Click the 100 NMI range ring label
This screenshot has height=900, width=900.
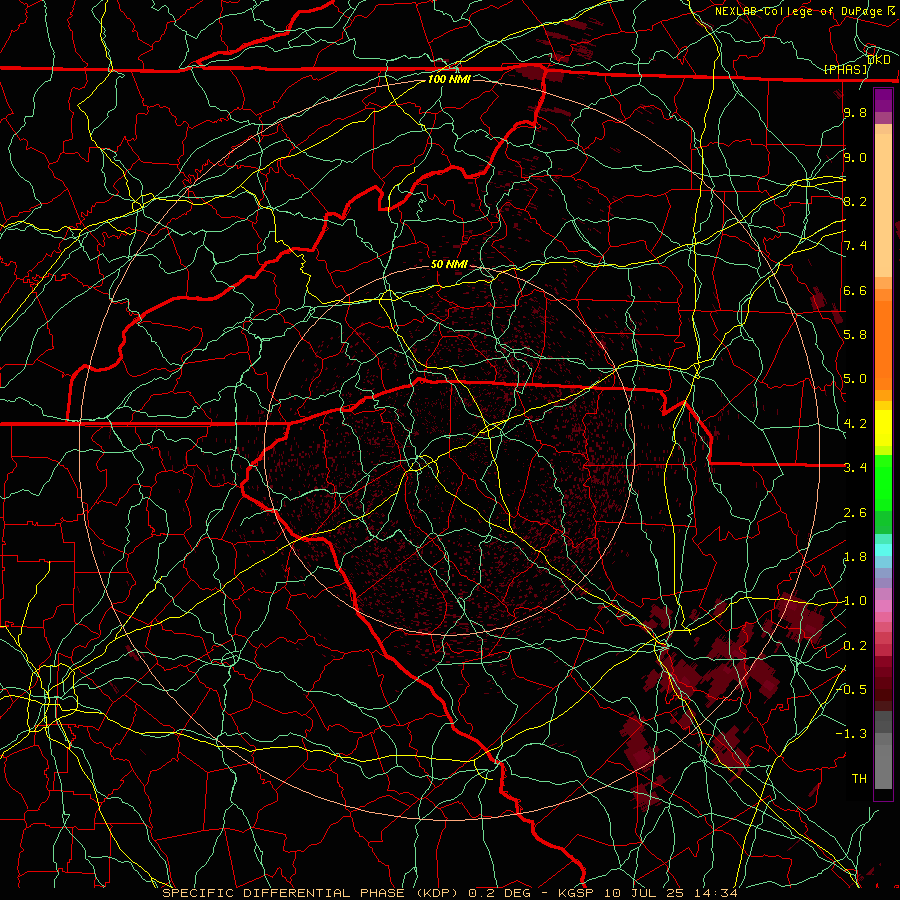click(449, 79)
